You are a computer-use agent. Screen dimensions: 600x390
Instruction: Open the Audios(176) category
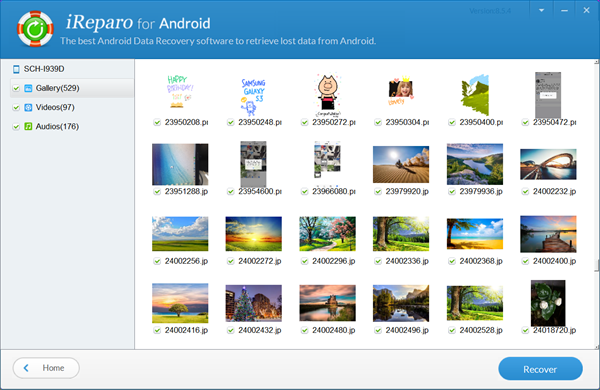pyautogui.click(x=57, y=127)
